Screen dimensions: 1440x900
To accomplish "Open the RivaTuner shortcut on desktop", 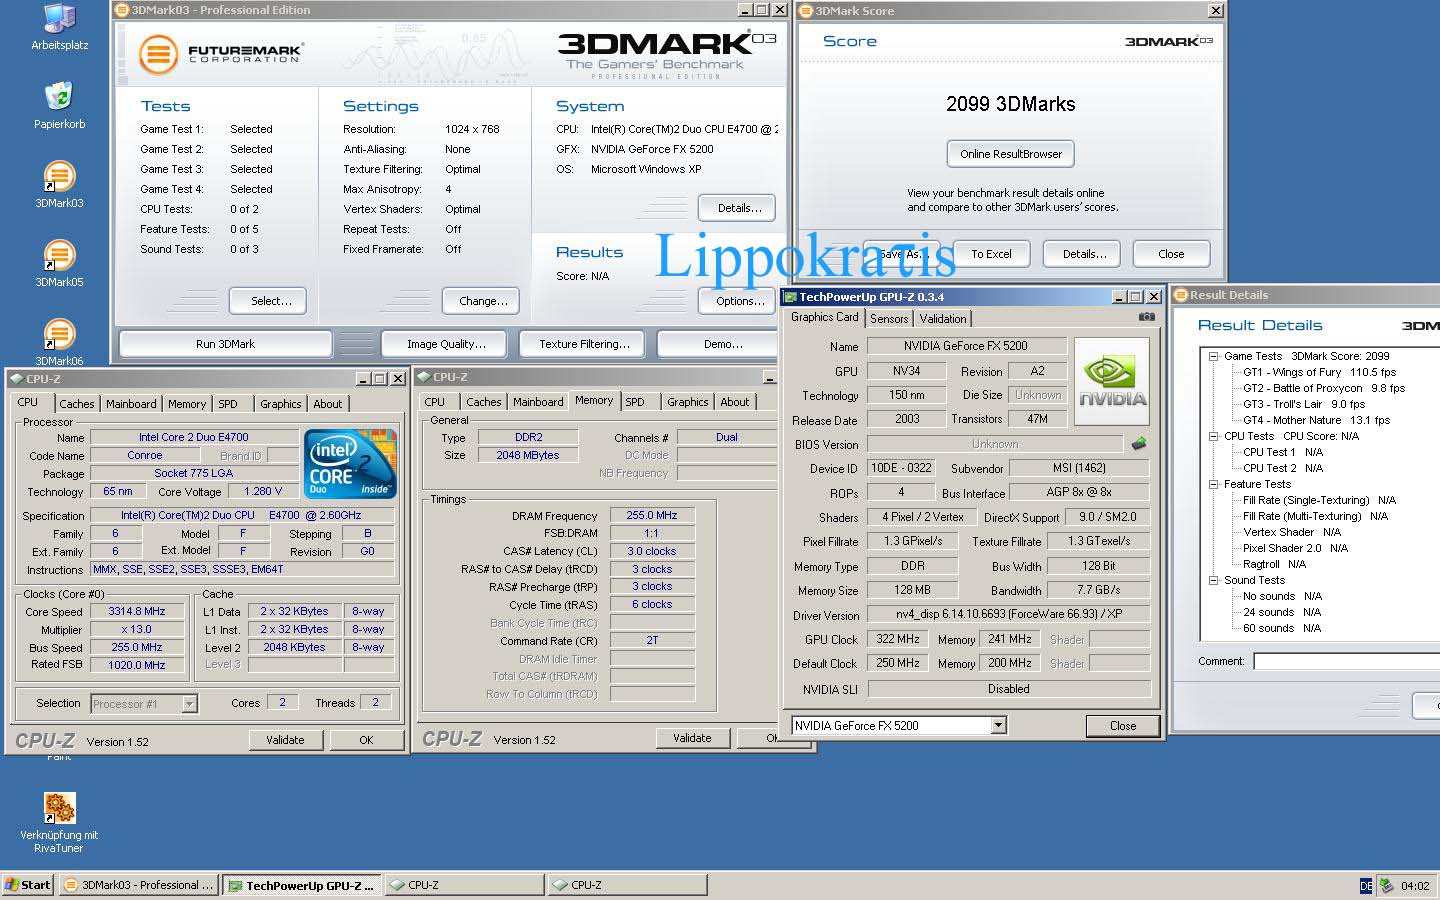I will tap(59, 822).
